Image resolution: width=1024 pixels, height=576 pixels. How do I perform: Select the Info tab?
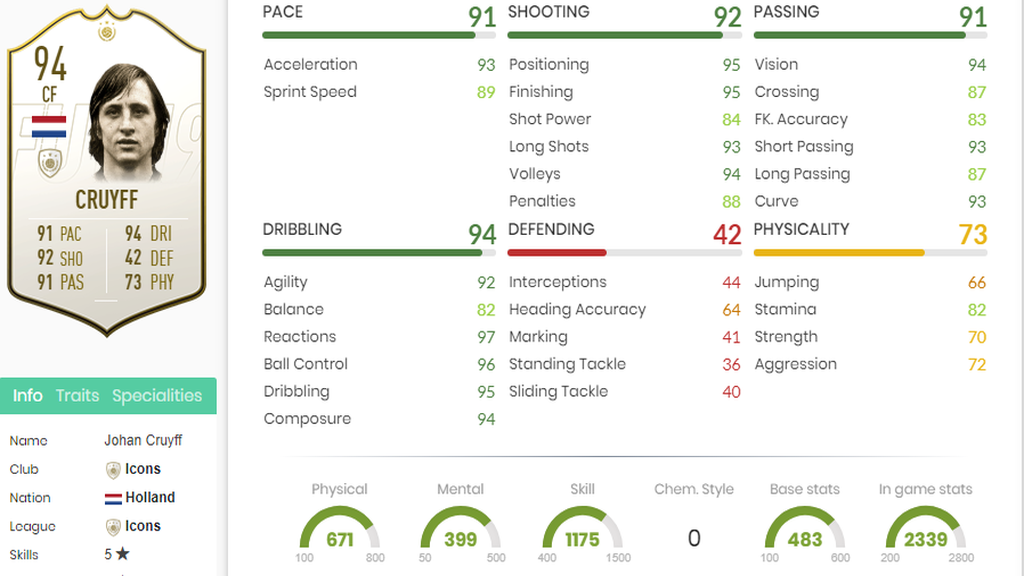27,395
